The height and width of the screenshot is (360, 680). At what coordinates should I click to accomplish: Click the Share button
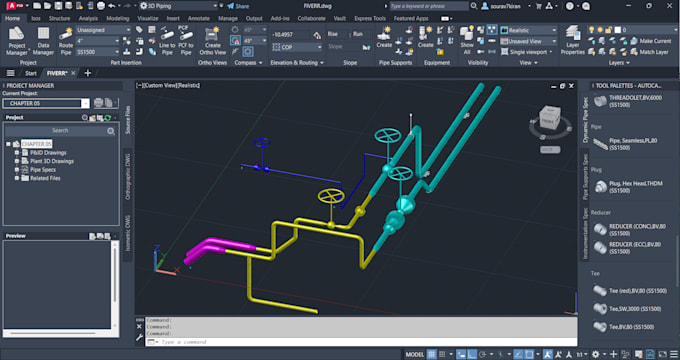point(238,6)
